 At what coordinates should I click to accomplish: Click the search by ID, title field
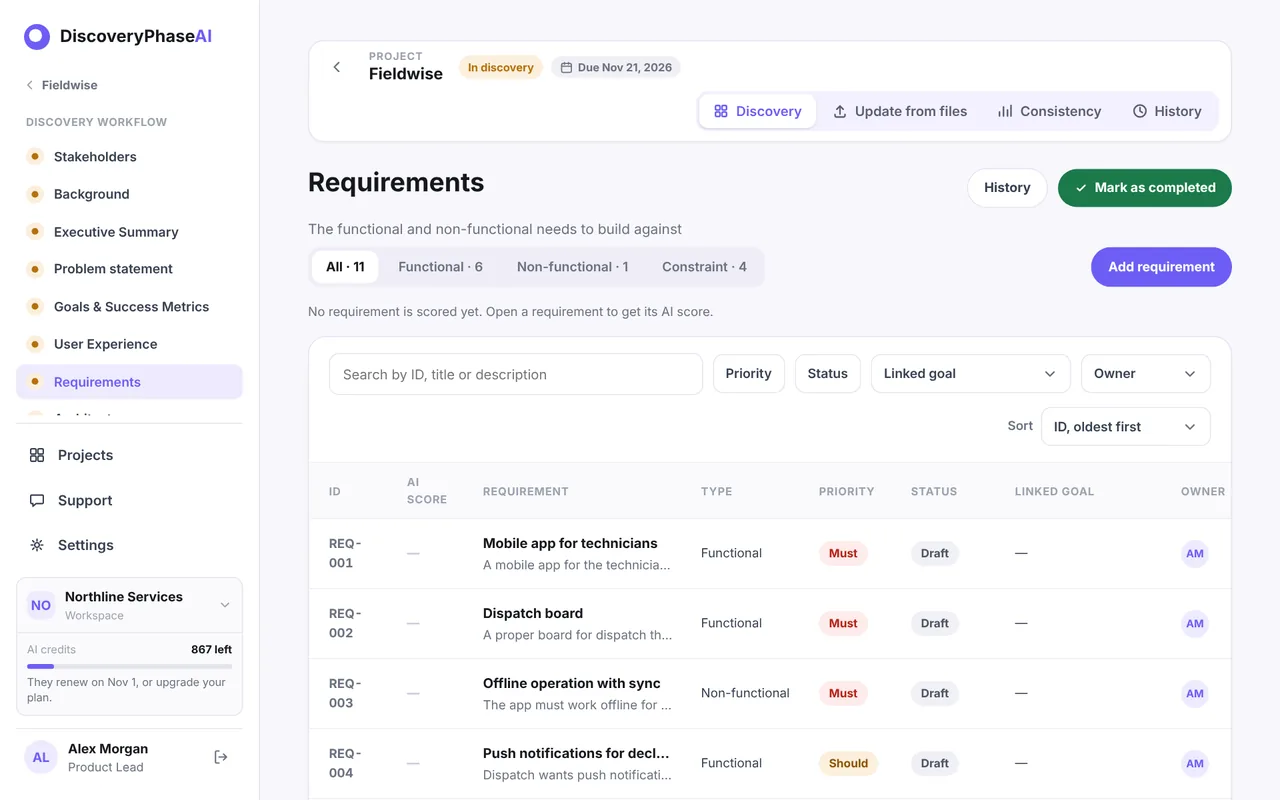coord(516,374)
